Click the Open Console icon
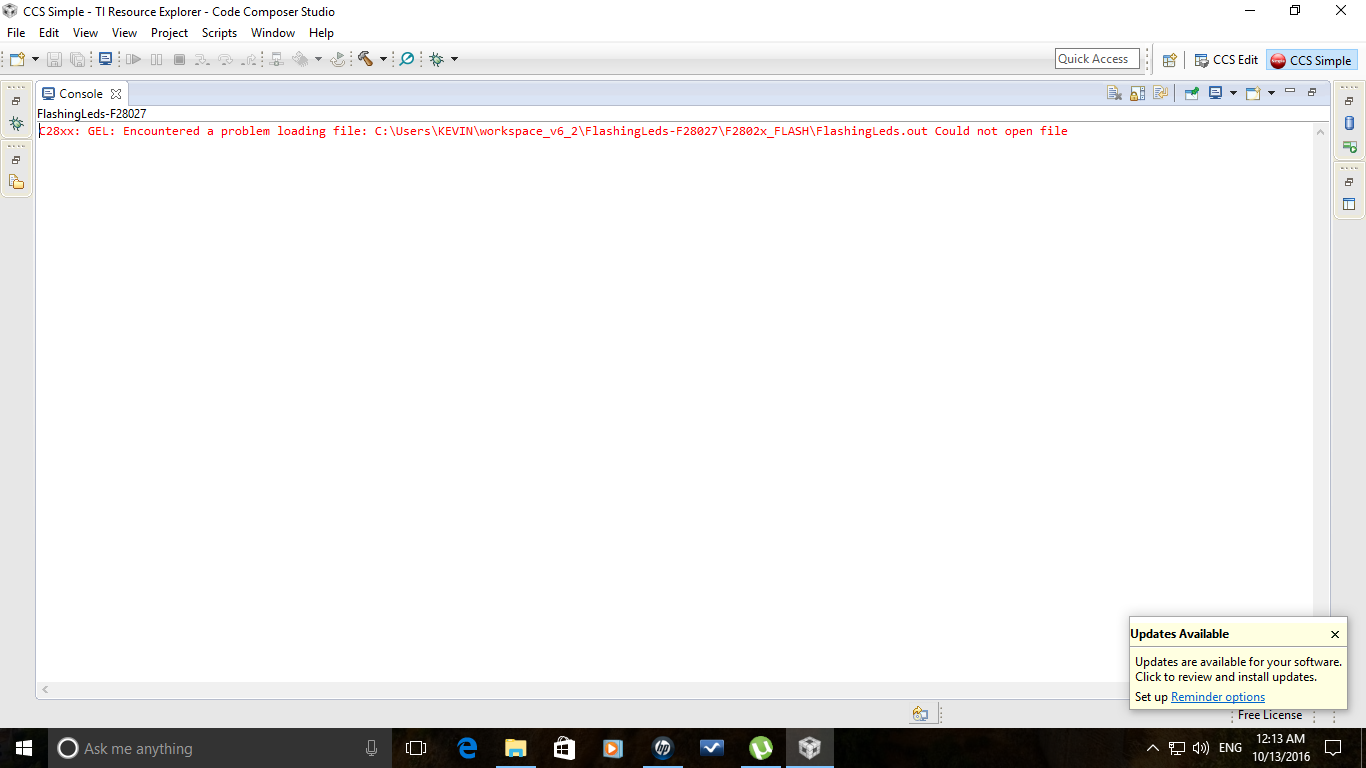Viewport: 1366px width, 768px height. point(1252,93)
